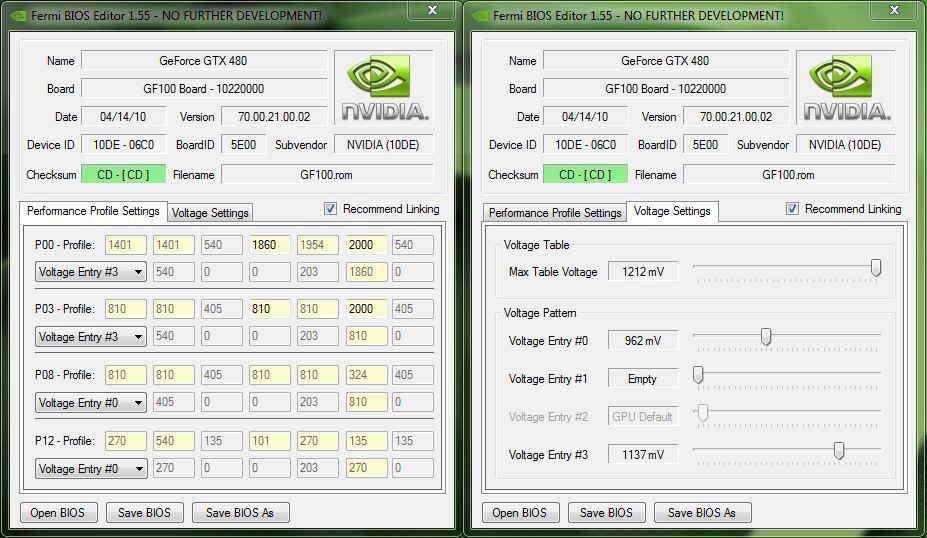Click the NVIDIA logo in the right window

coord(846,87)
